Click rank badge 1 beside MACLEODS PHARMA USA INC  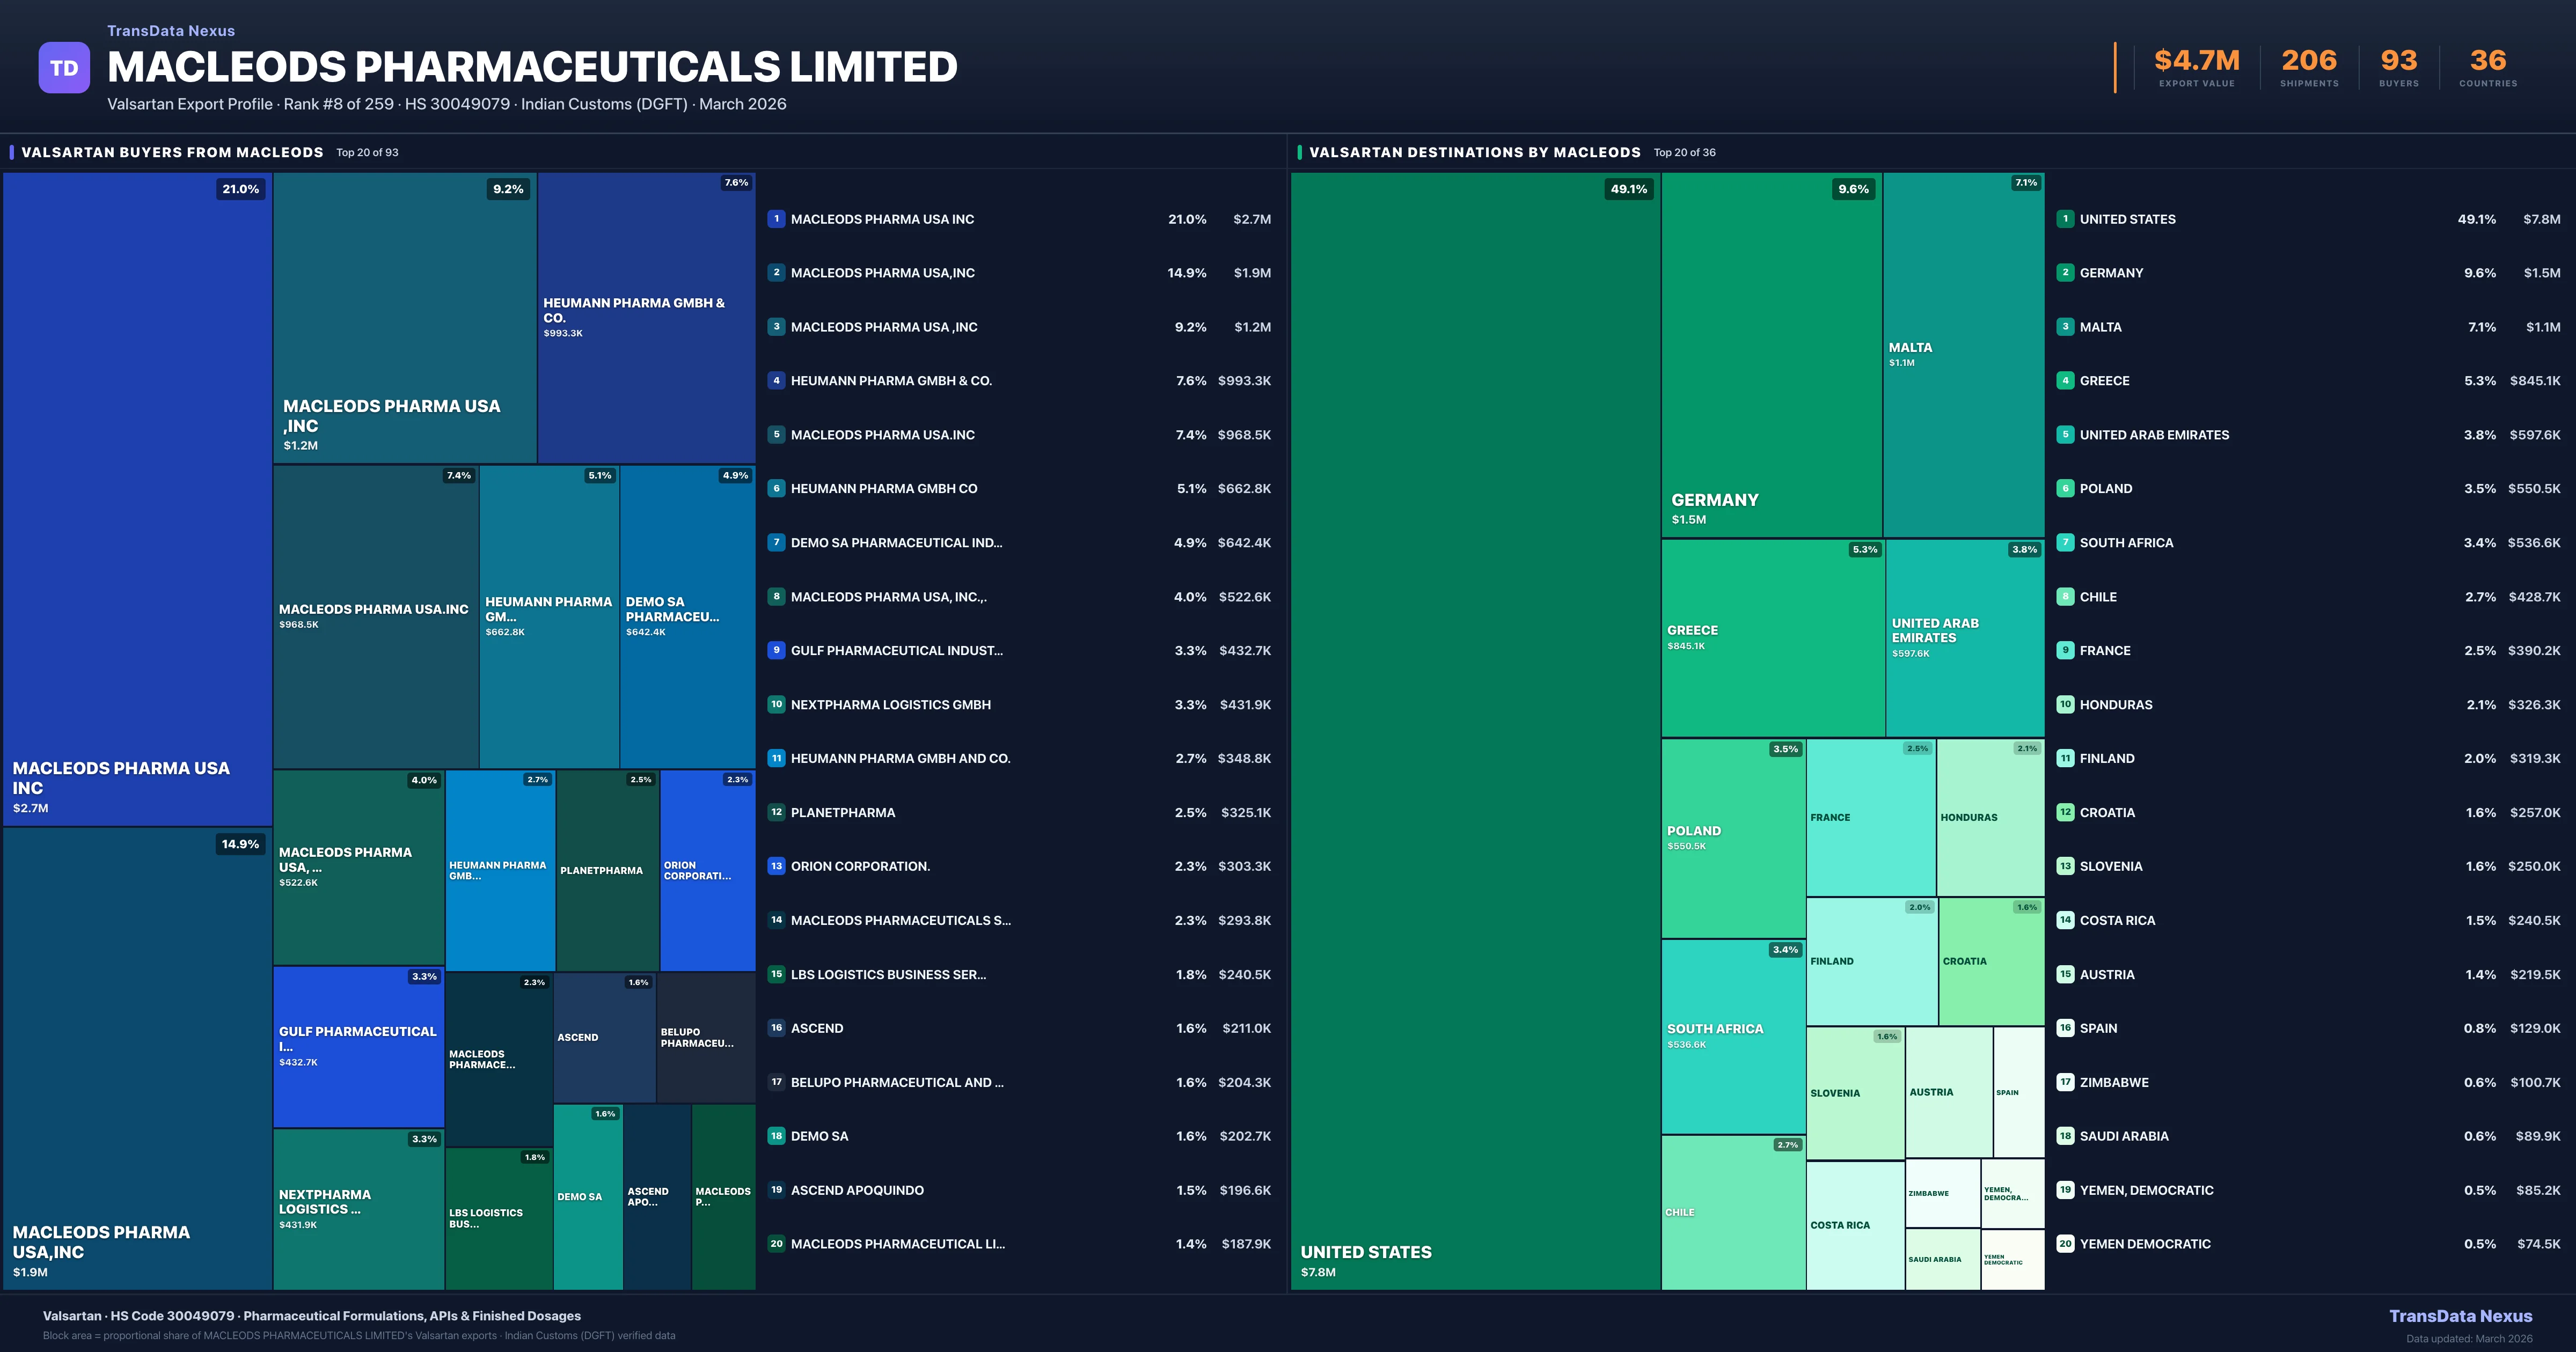[776, 219]
